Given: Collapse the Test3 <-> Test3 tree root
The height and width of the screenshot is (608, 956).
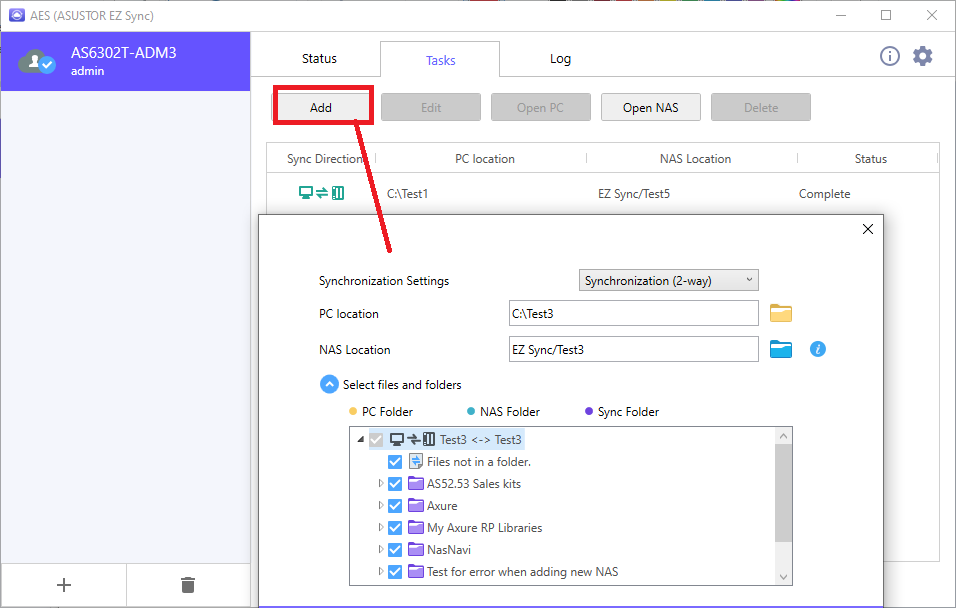Looking at the screenshot, I should (x=360, y=439).
